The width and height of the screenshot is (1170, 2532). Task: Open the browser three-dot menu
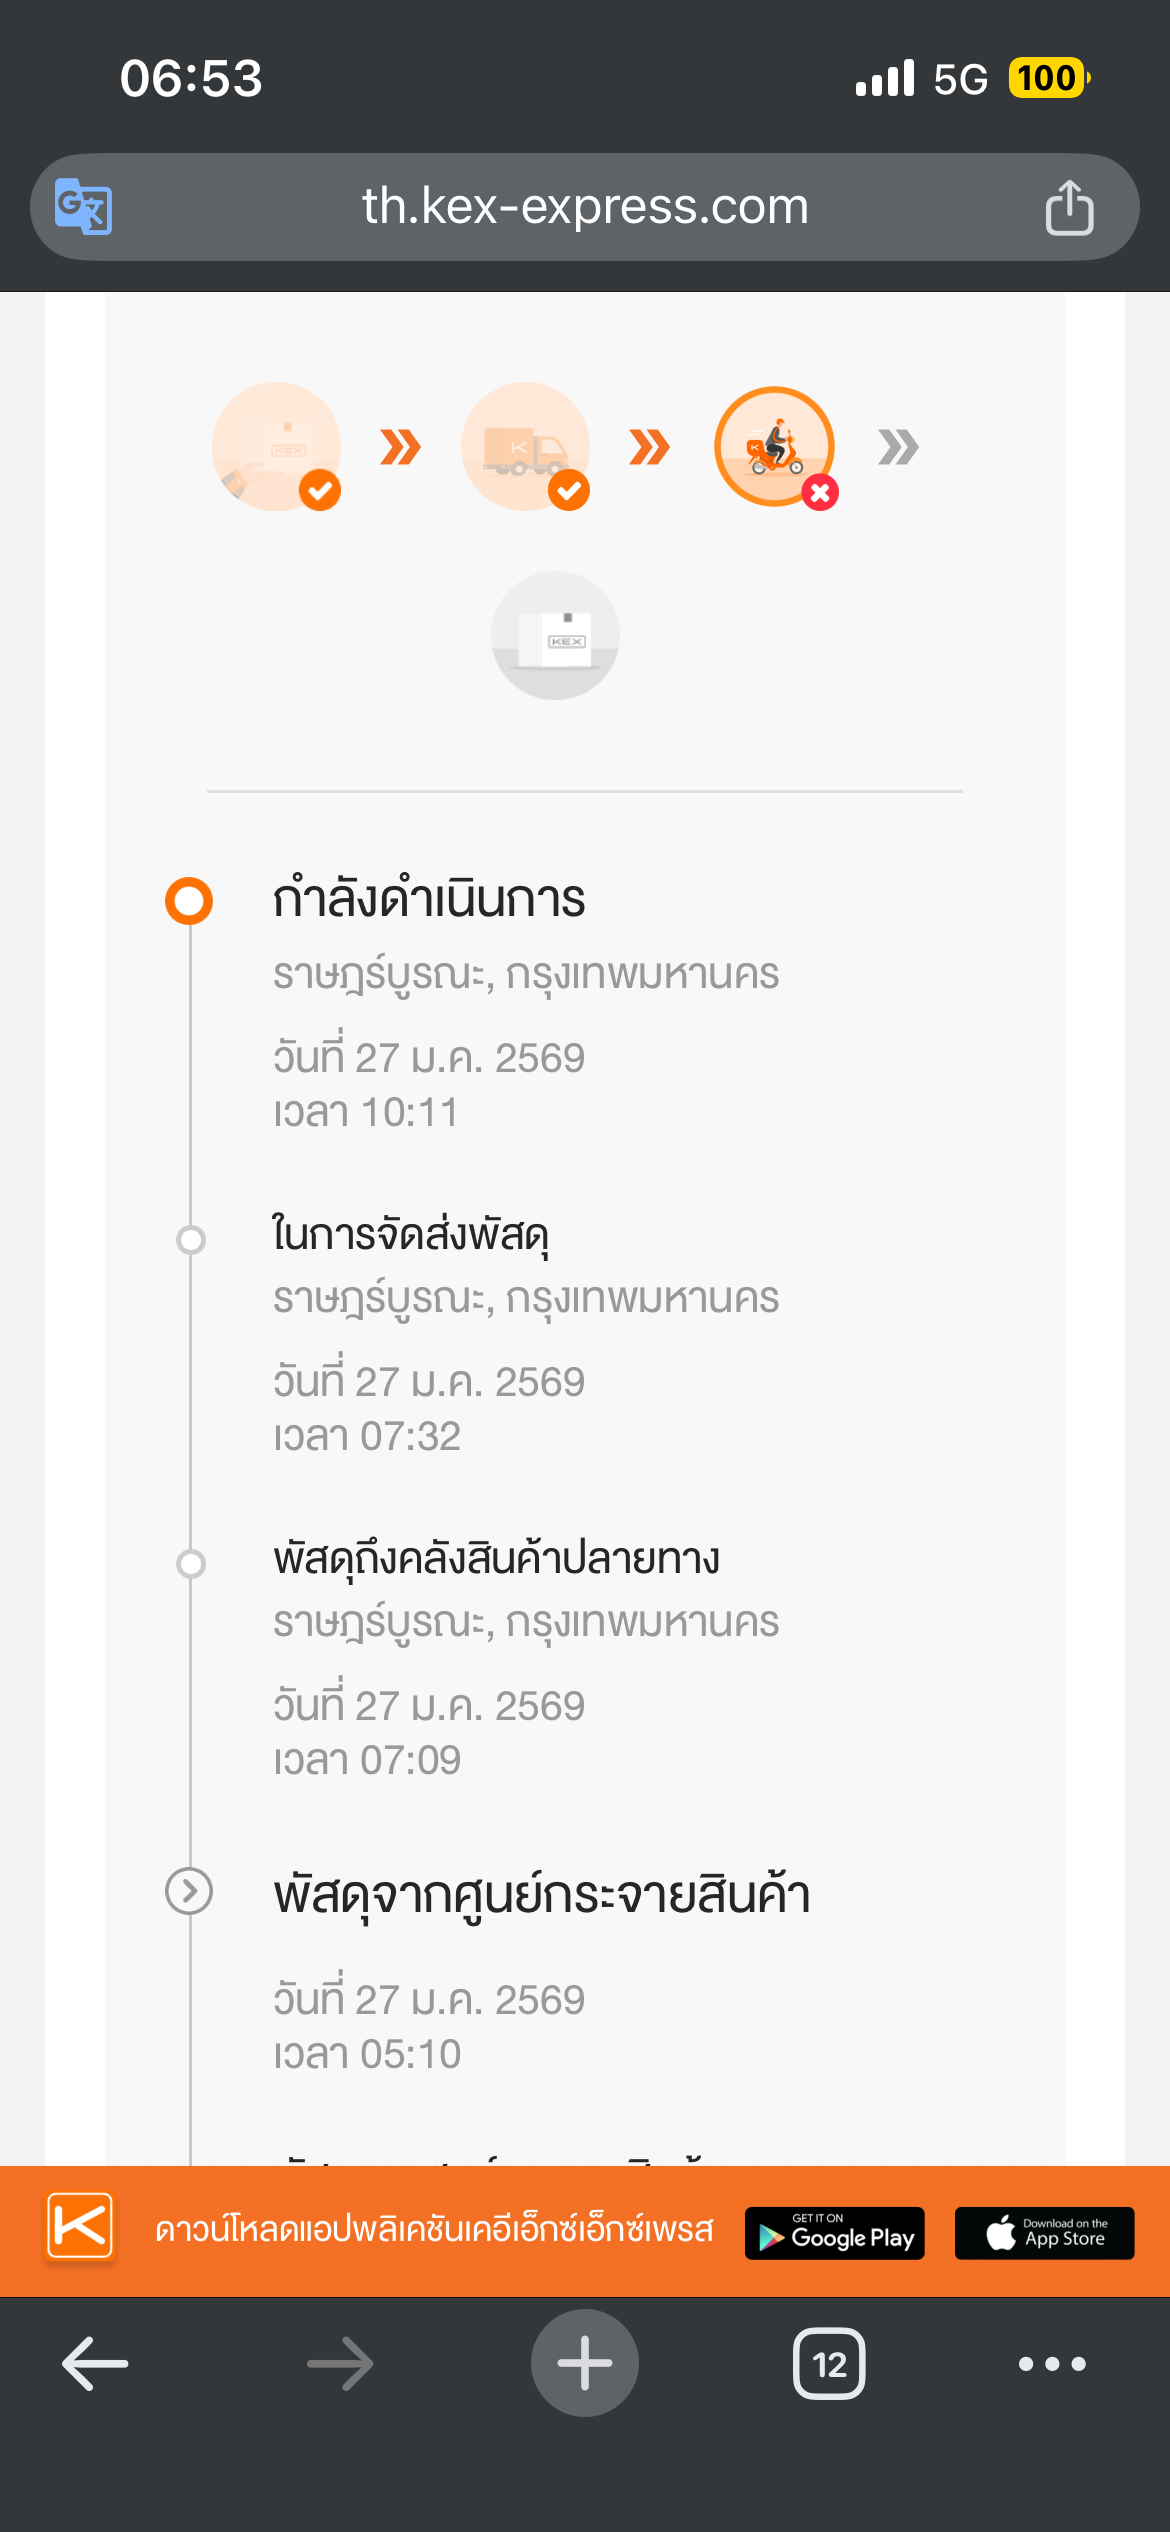pos(1051,2364)
